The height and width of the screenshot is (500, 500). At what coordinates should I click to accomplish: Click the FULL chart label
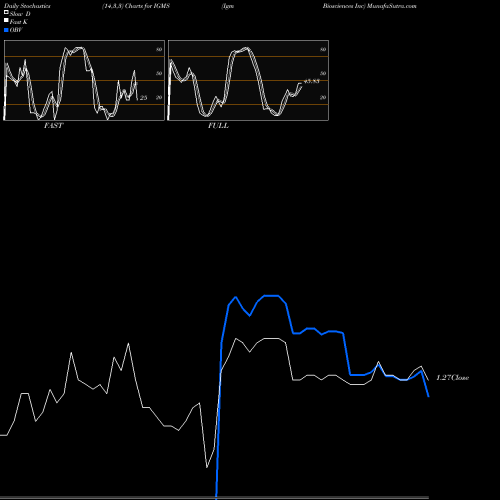click(218, 126)
